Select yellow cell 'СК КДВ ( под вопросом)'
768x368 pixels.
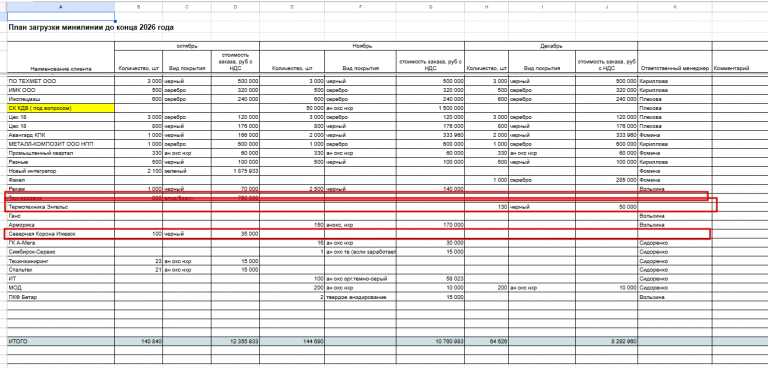click(61, 108)
